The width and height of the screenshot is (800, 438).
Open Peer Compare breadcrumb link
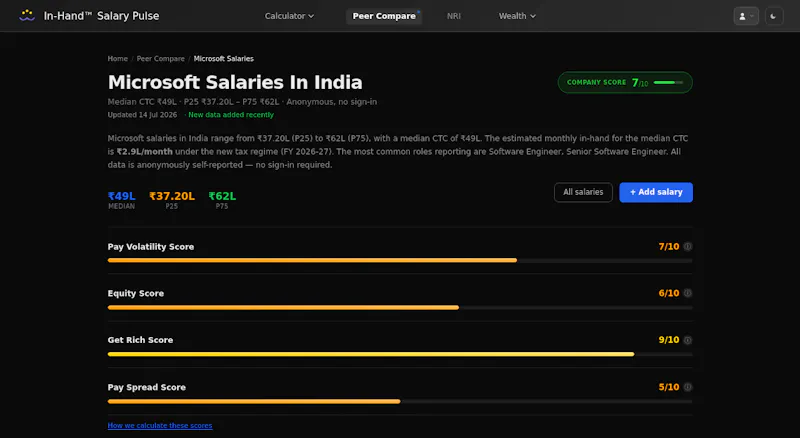click(x=161, y=59)
